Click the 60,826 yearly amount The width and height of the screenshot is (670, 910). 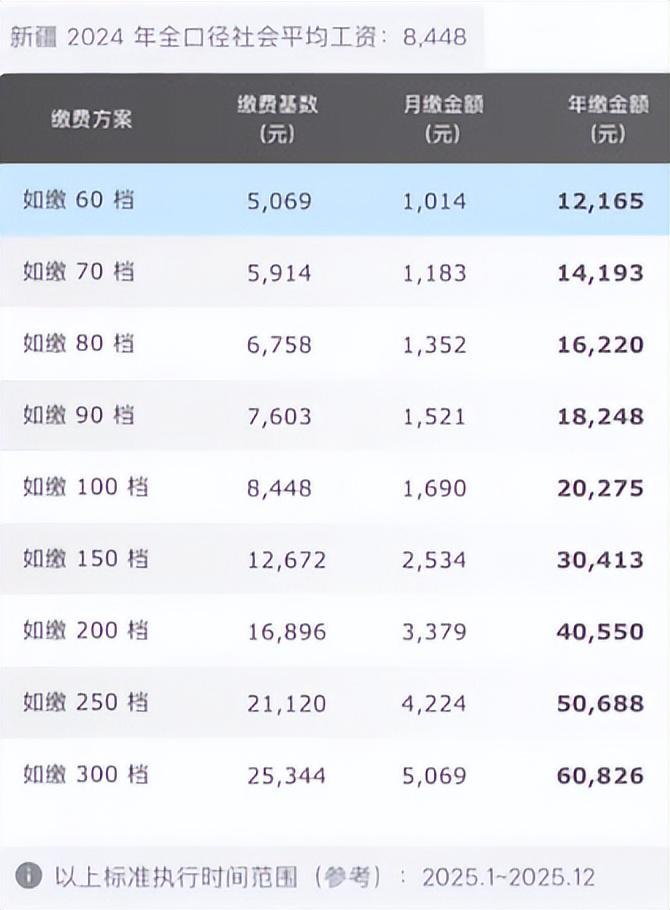600,776
